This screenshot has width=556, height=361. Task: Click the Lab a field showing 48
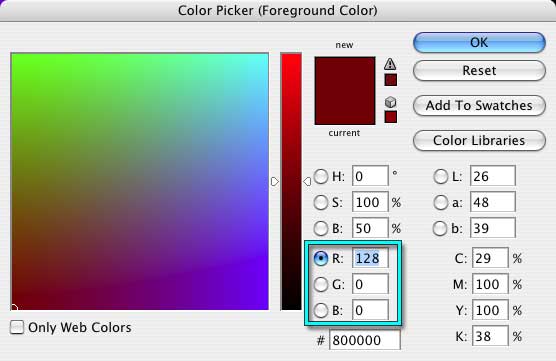coord(493,202)
